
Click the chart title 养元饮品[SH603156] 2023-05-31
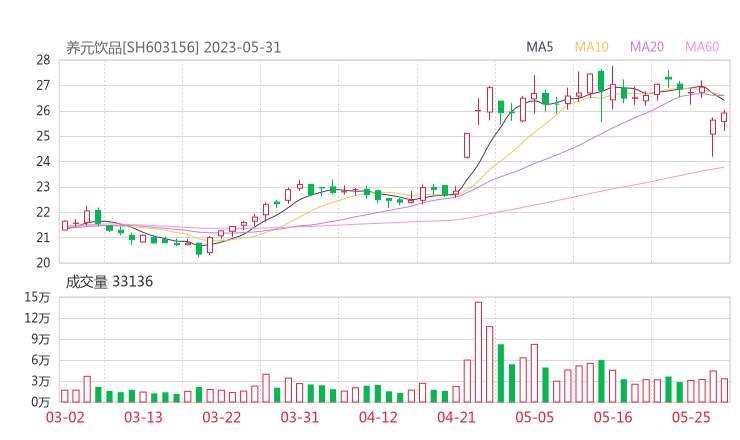coord(173,48)
